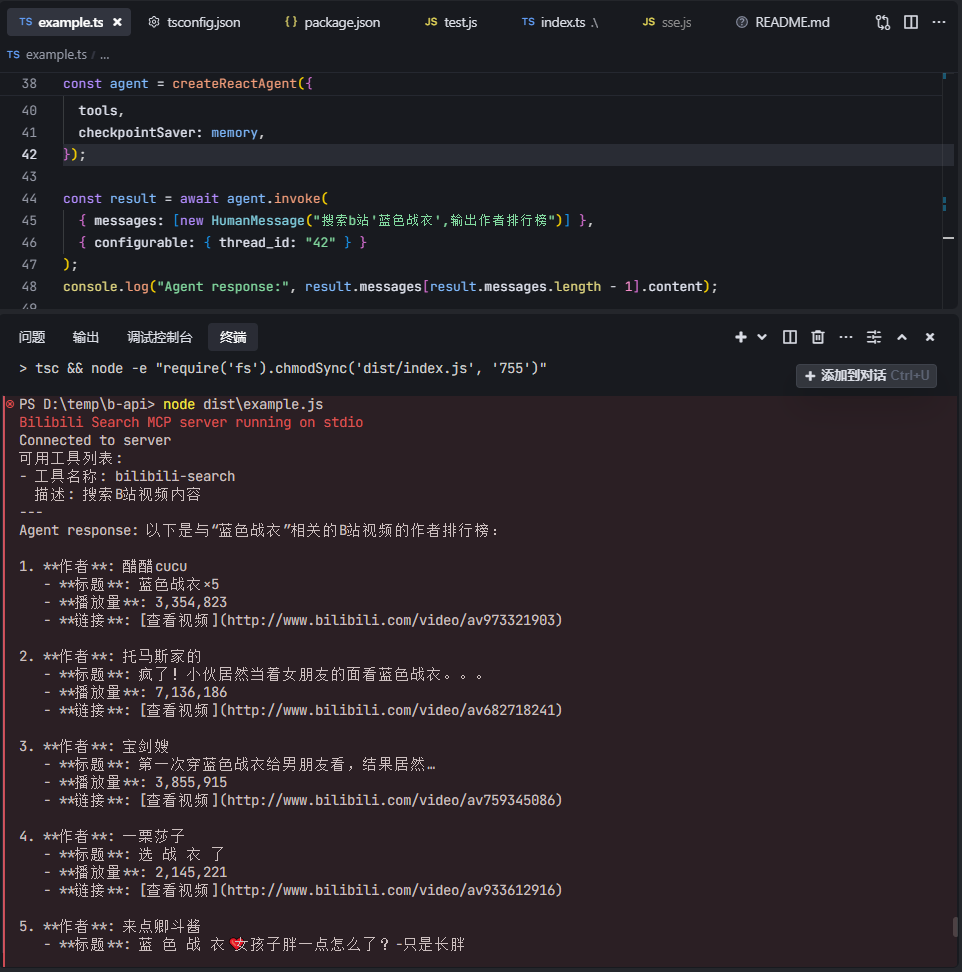
Task: Open the av933612916 bilibili video link
Action: tap(392, 890)
